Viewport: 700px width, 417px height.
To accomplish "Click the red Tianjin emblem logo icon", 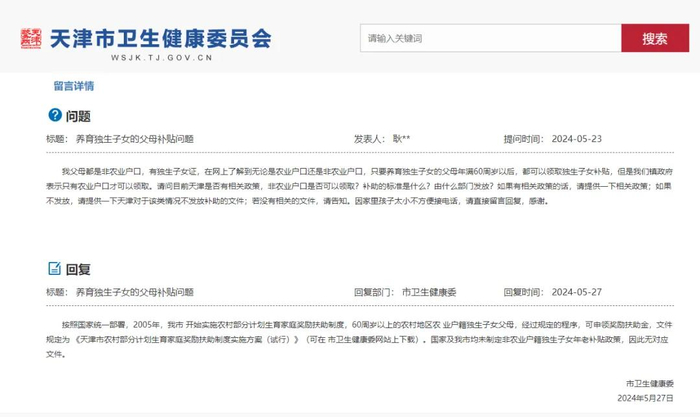I will click(x=31, y=38).
